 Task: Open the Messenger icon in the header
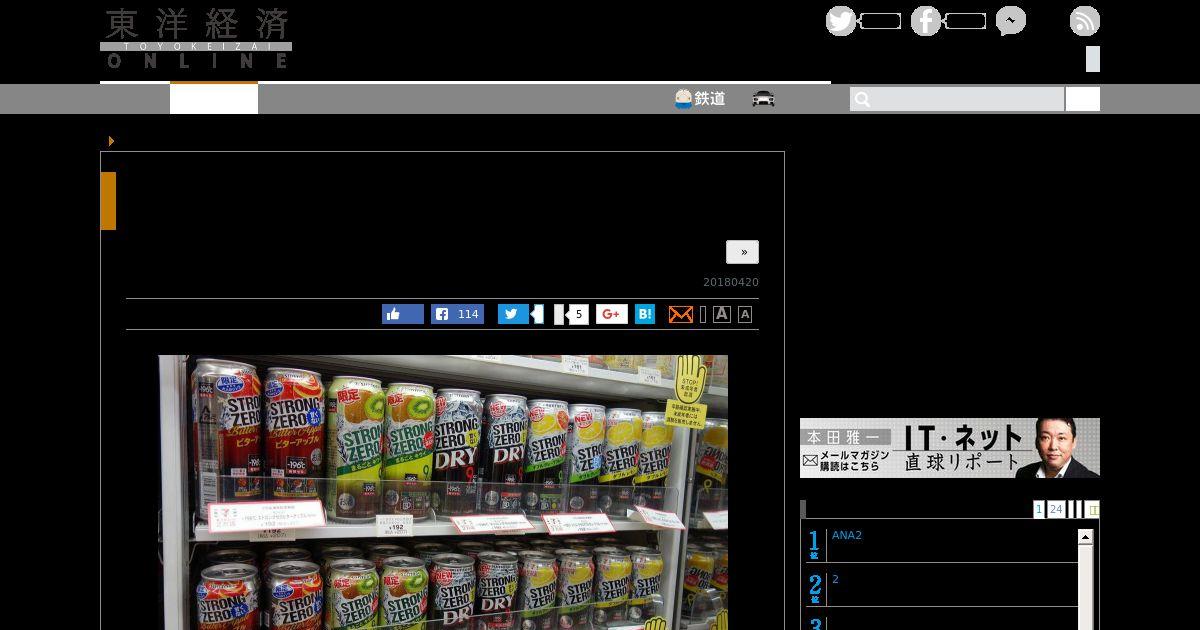click(x=1011, y=21)
